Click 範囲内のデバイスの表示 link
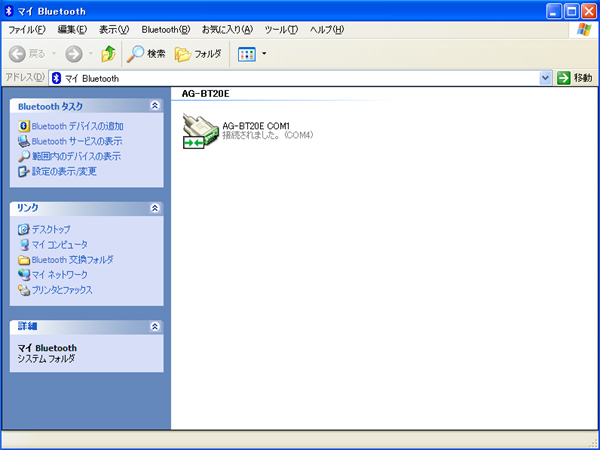 [x=76, y=156]
